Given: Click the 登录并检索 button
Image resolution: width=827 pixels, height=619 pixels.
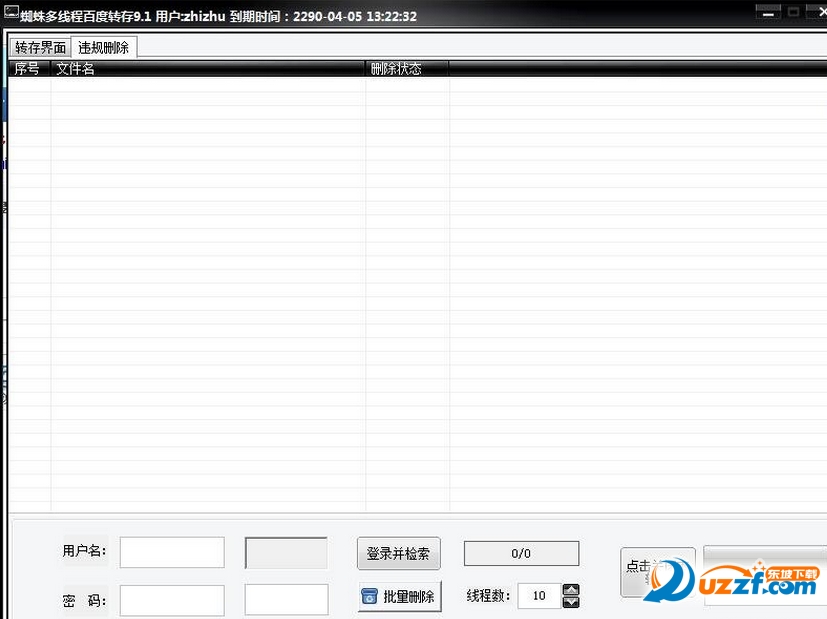Looking at the screenshot, I should [398, 553].
